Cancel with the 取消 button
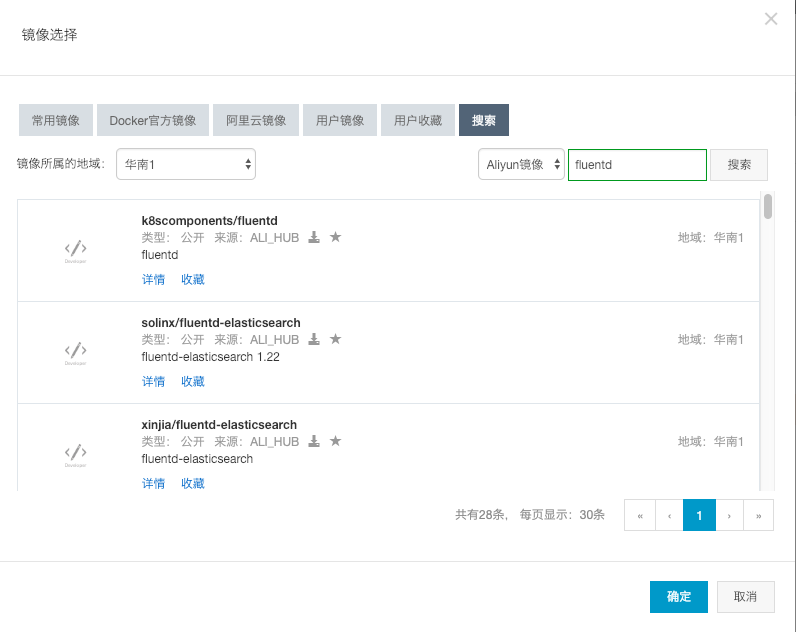The height and width of the screenshot is (632, 796). pyautogui.click(x=745, y=597)
